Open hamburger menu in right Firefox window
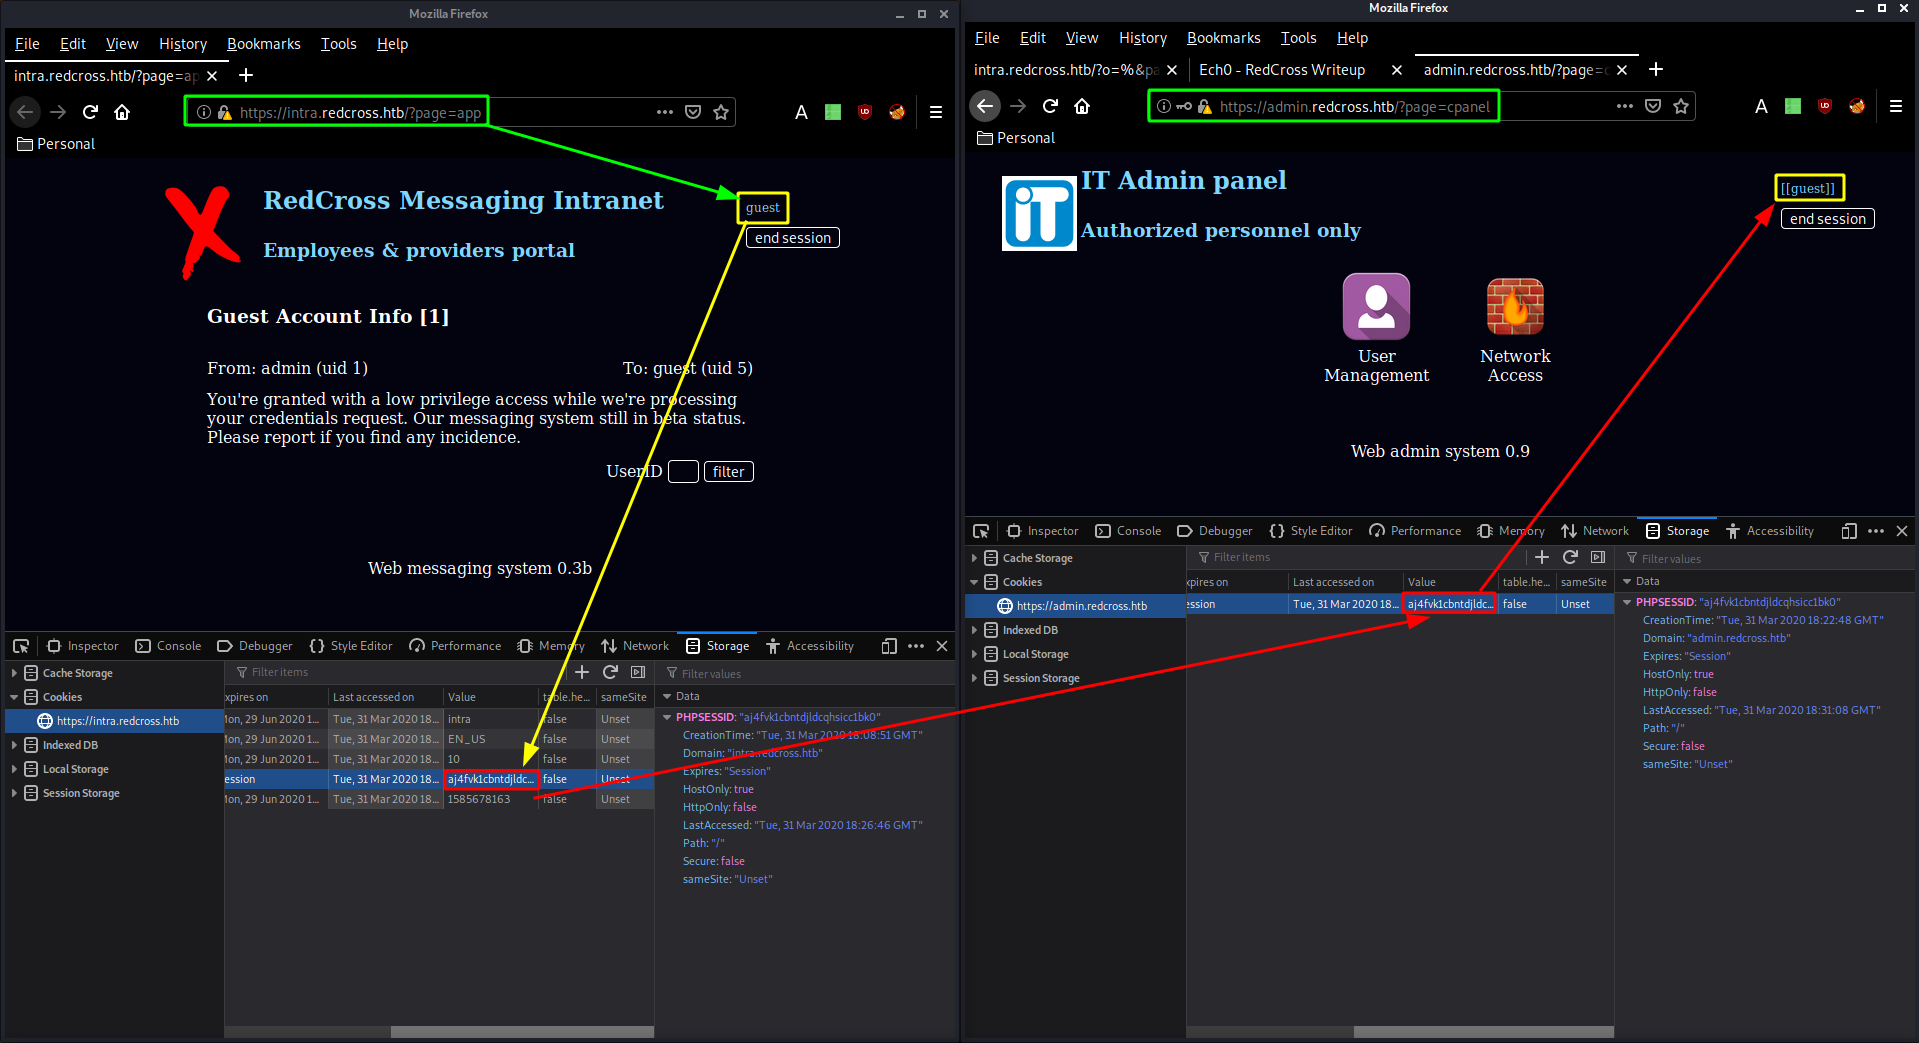The height and width of the screenshot is (1043, 1919). [1896, 106]
